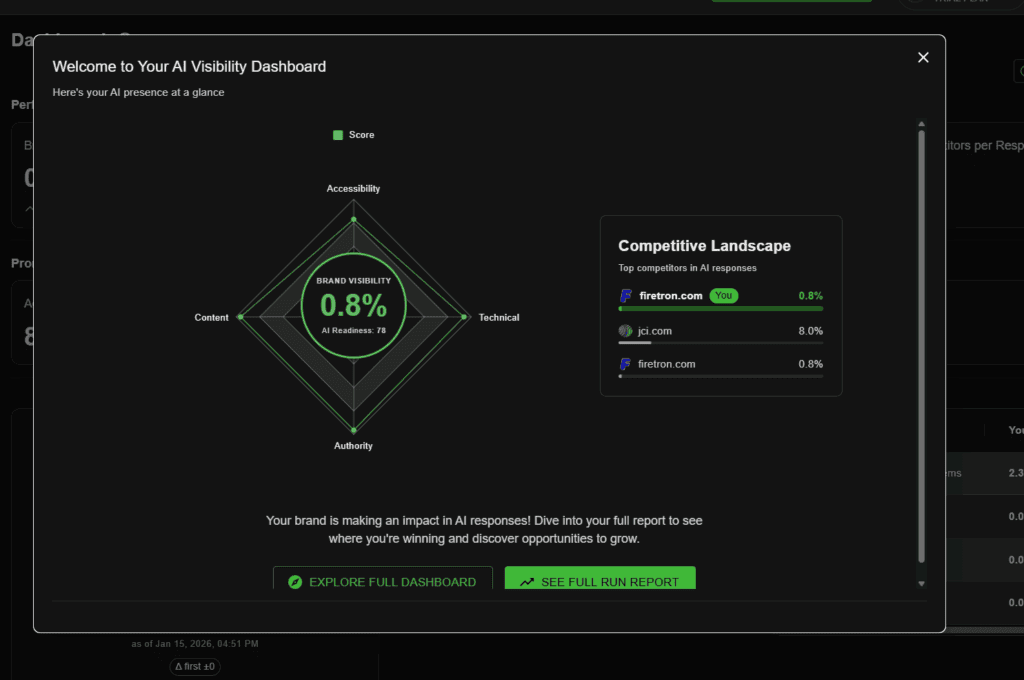Click the Competitive Landscape heading
Viewport: 1024px width, 680px height.
pos(704,246)
